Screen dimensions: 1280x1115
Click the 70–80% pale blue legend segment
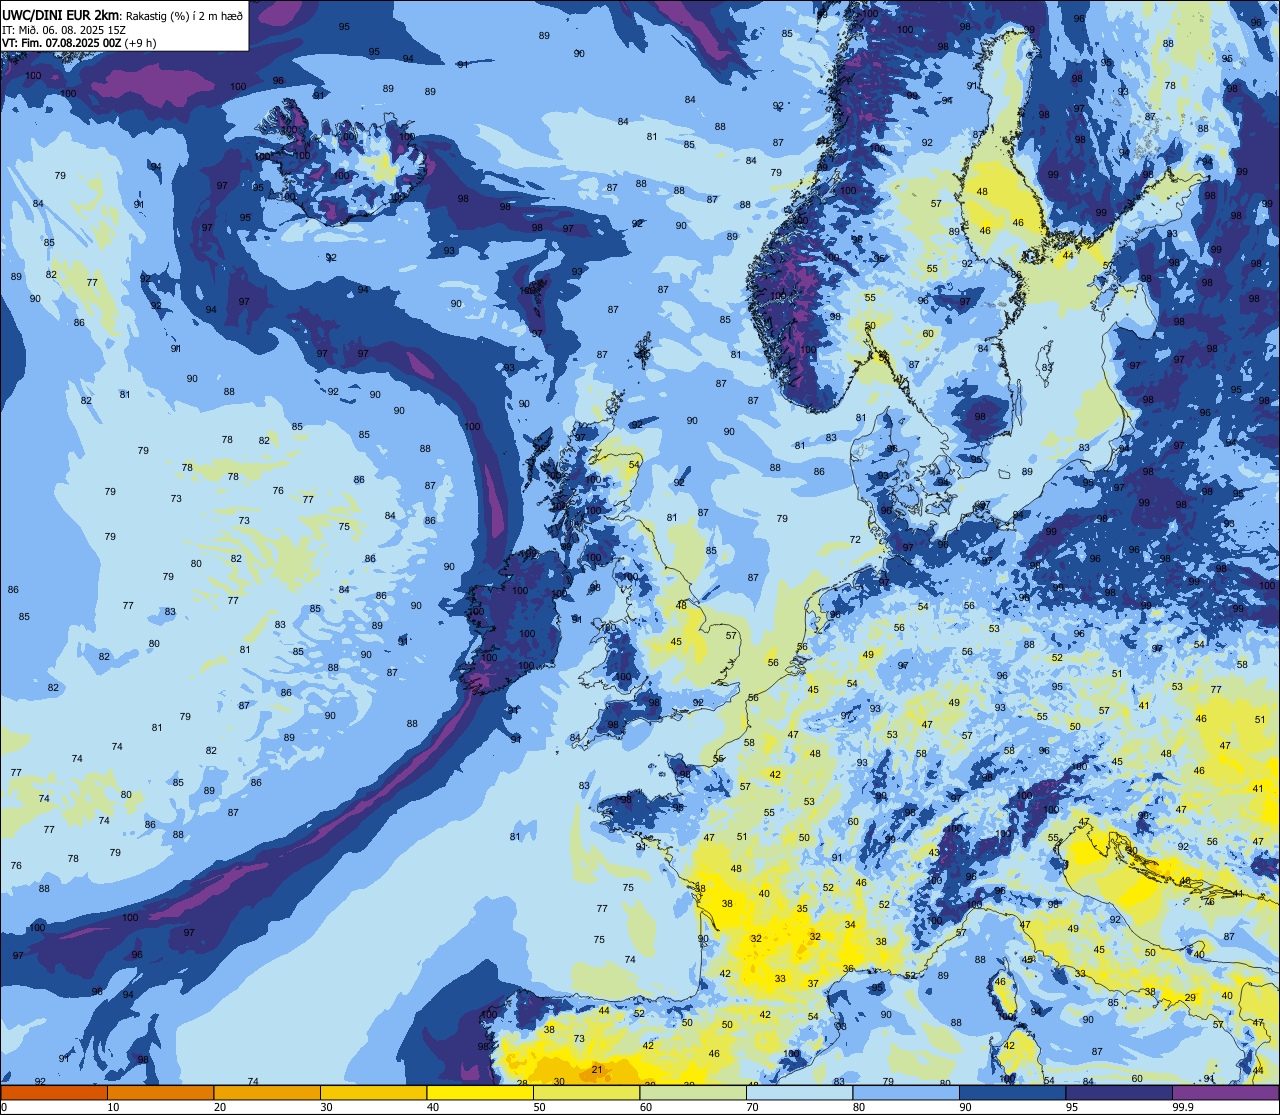coord(800,1092)
